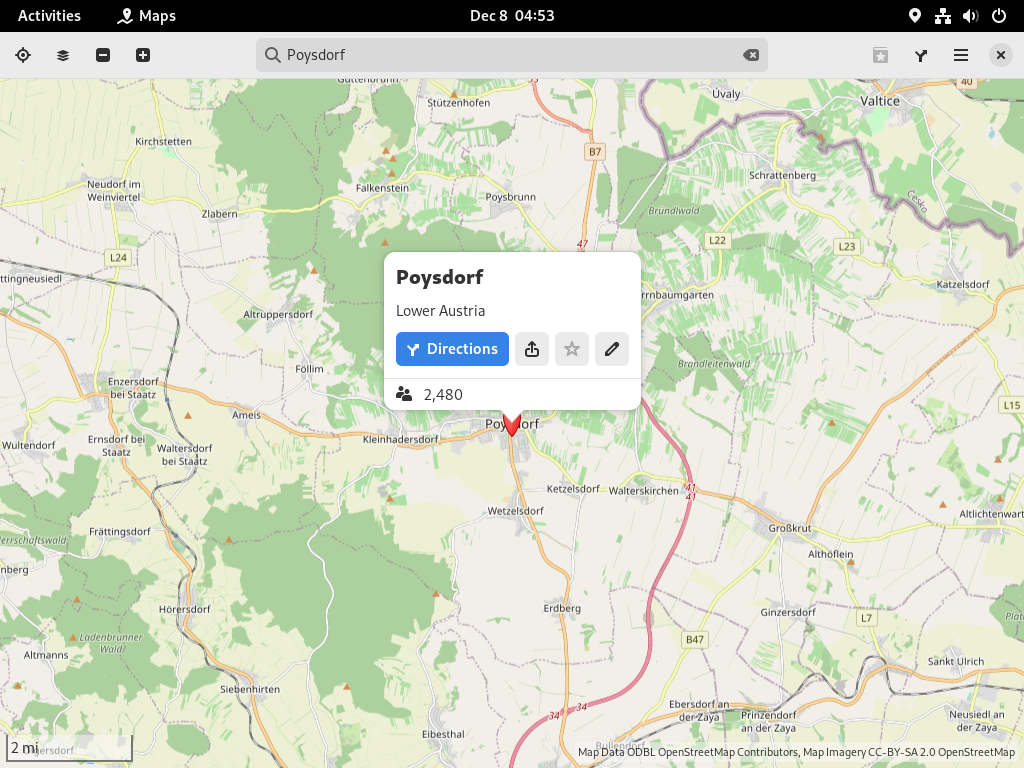Click the Schrattenberg label on map
This screenshot has height=768, width=1024.
(782, 175)
